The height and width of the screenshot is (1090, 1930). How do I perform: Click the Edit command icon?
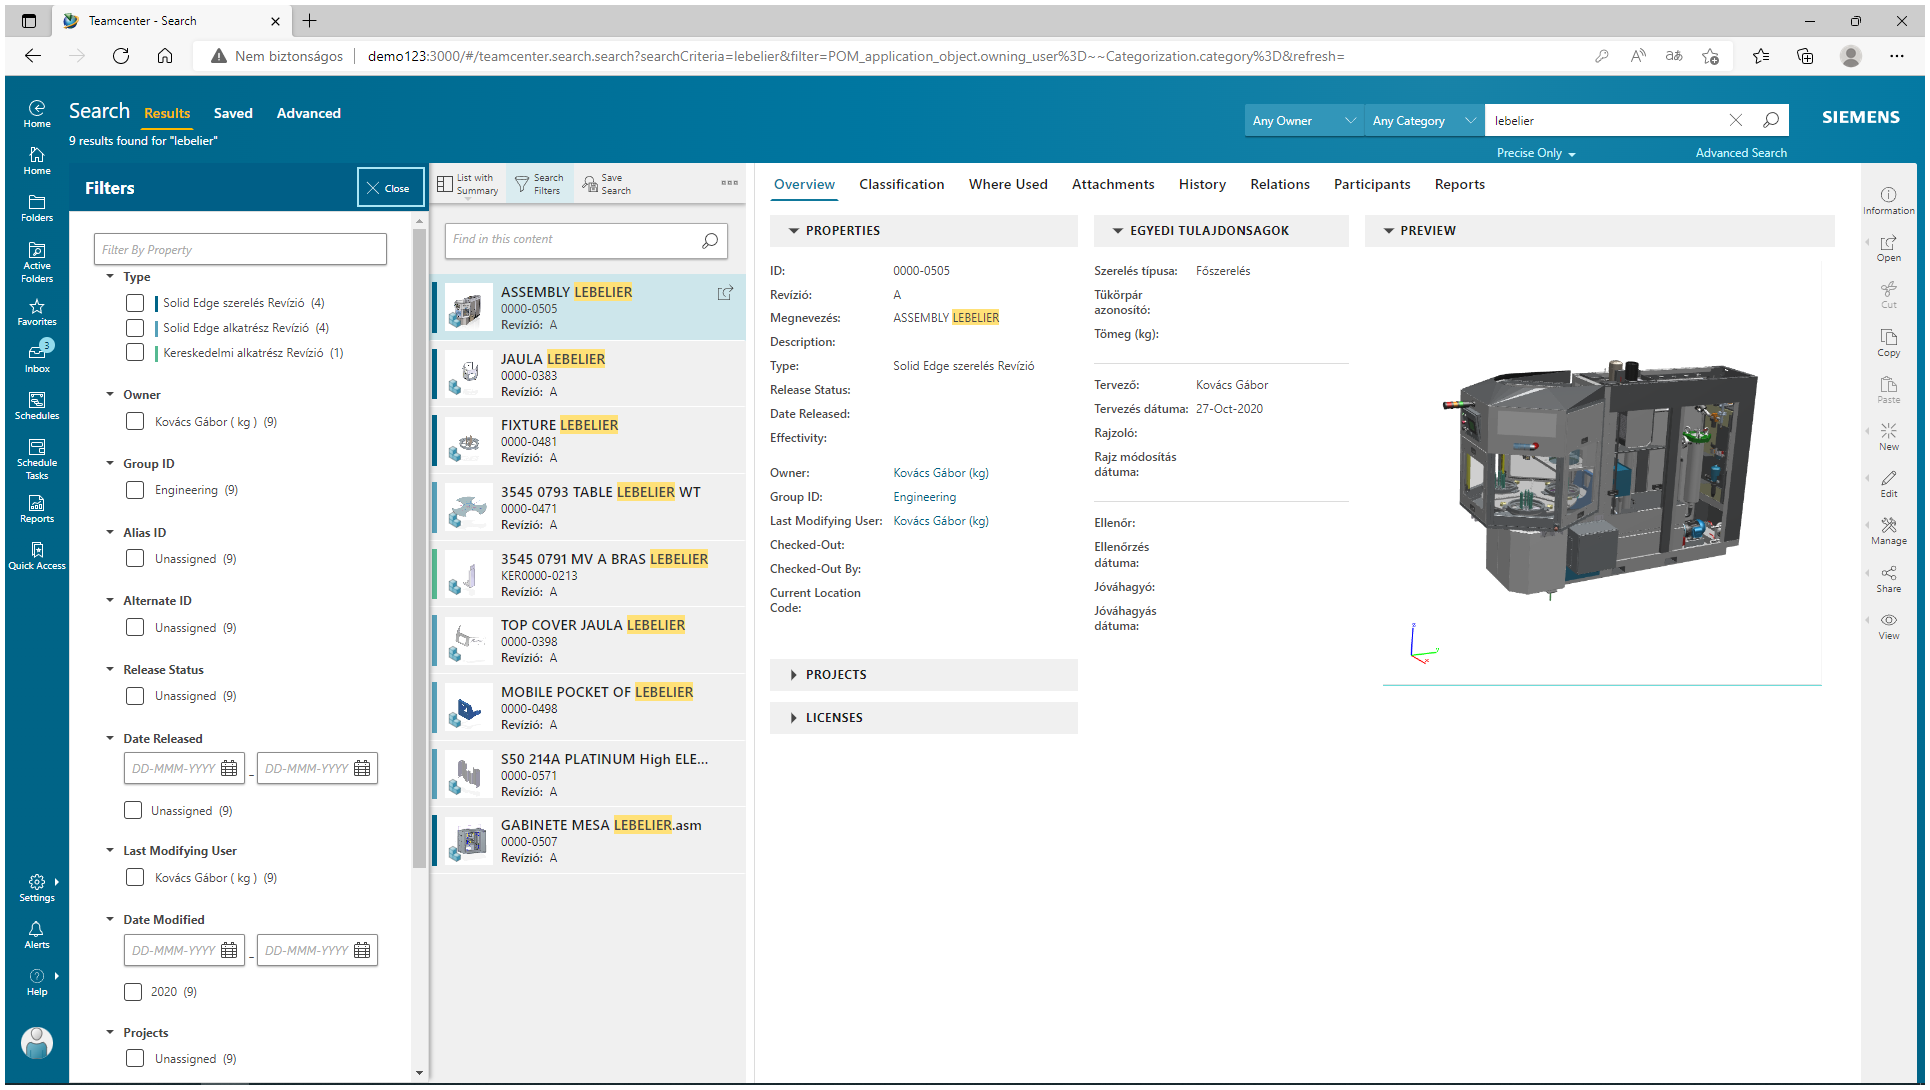pos(1888,484)
